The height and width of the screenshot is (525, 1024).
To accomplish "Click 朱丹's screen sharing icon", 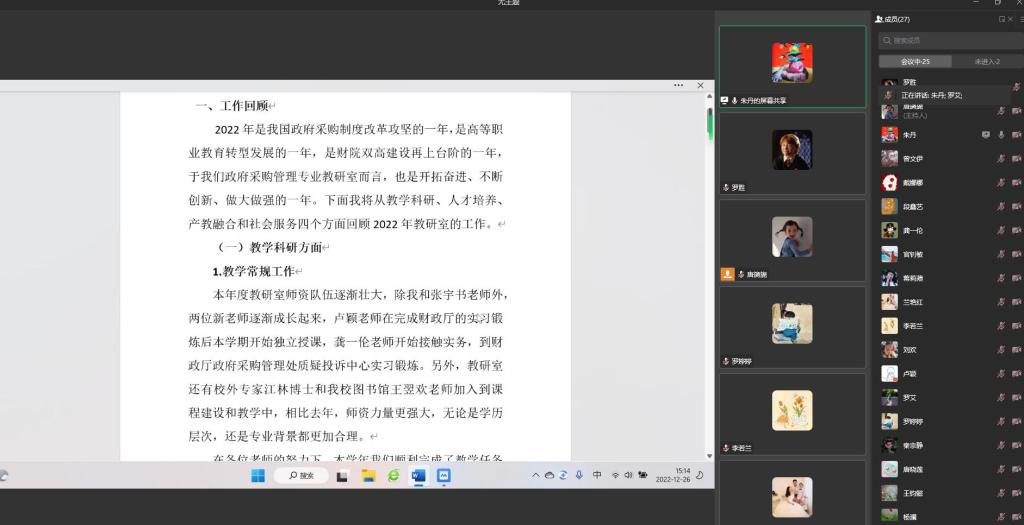I will [985, 134].
